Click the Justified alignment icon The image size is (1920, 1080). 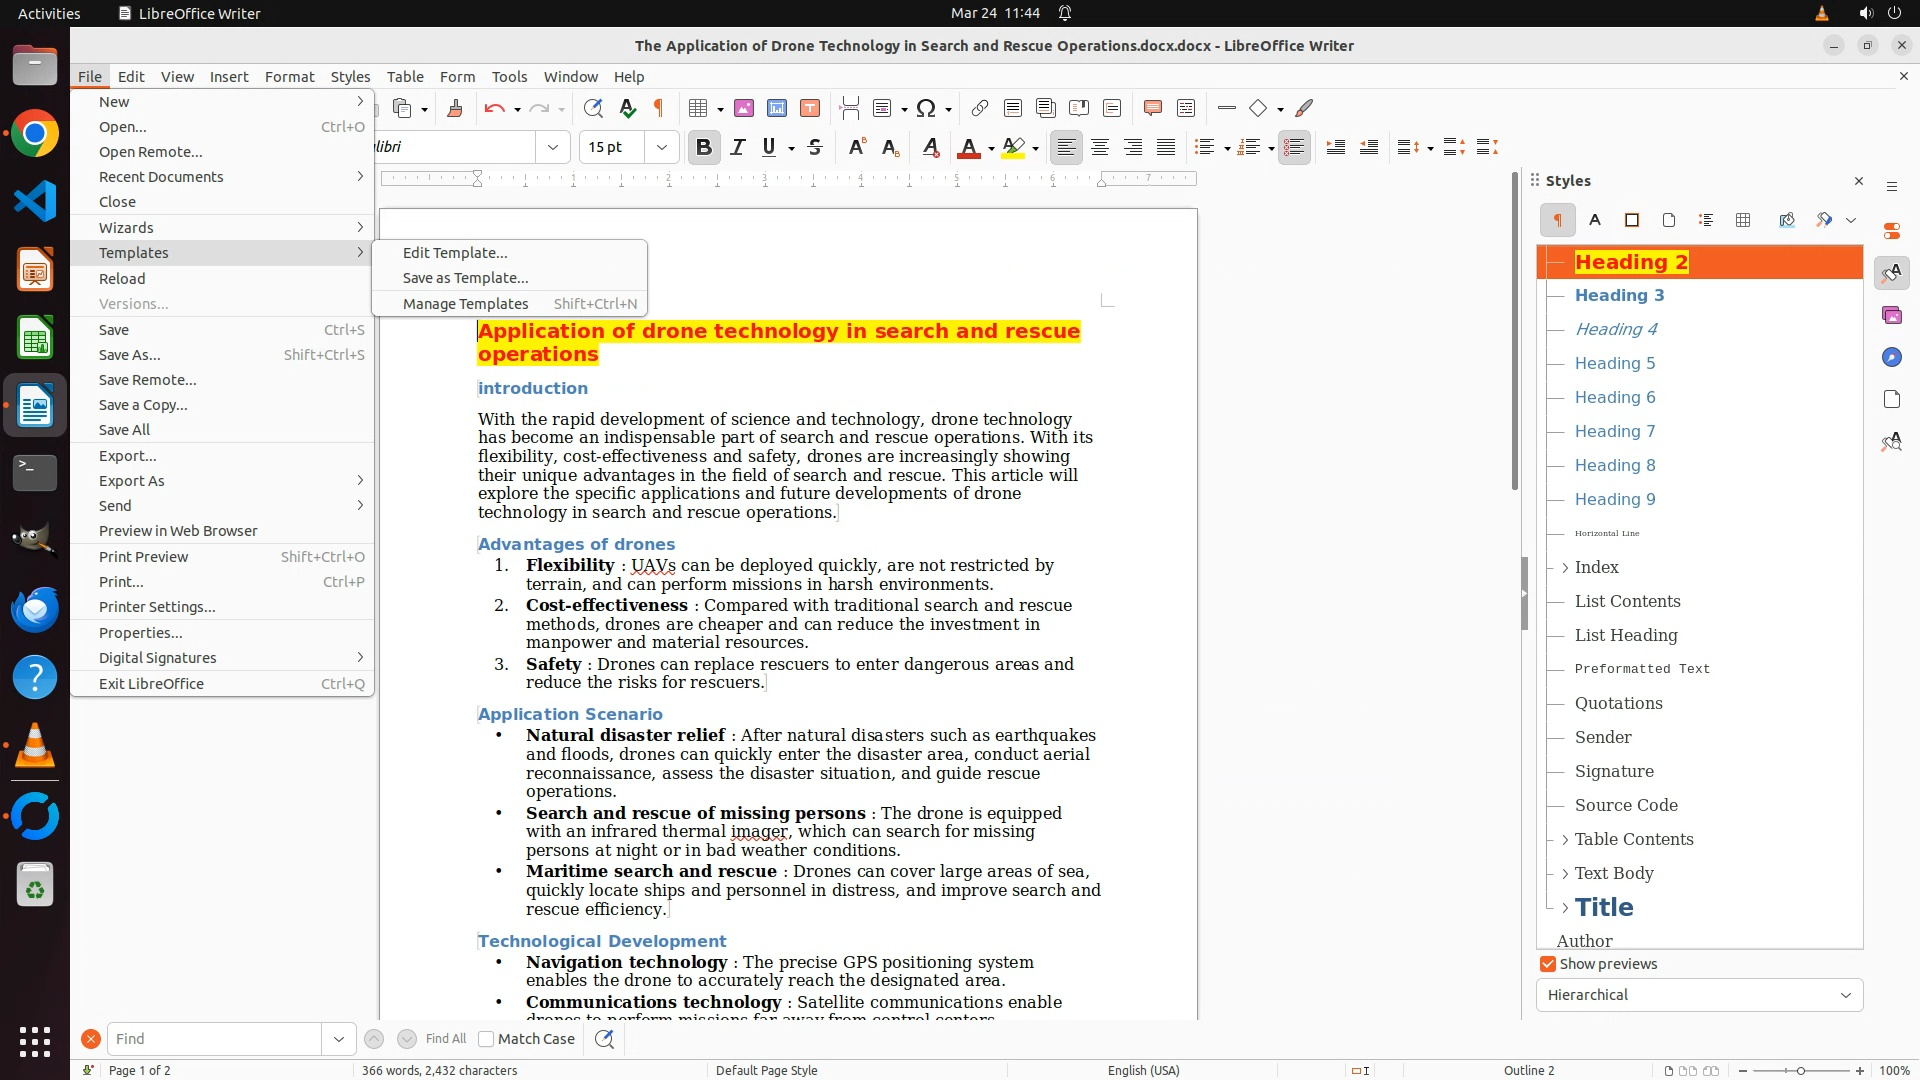pyautogui.click(x=1166, y=148)
